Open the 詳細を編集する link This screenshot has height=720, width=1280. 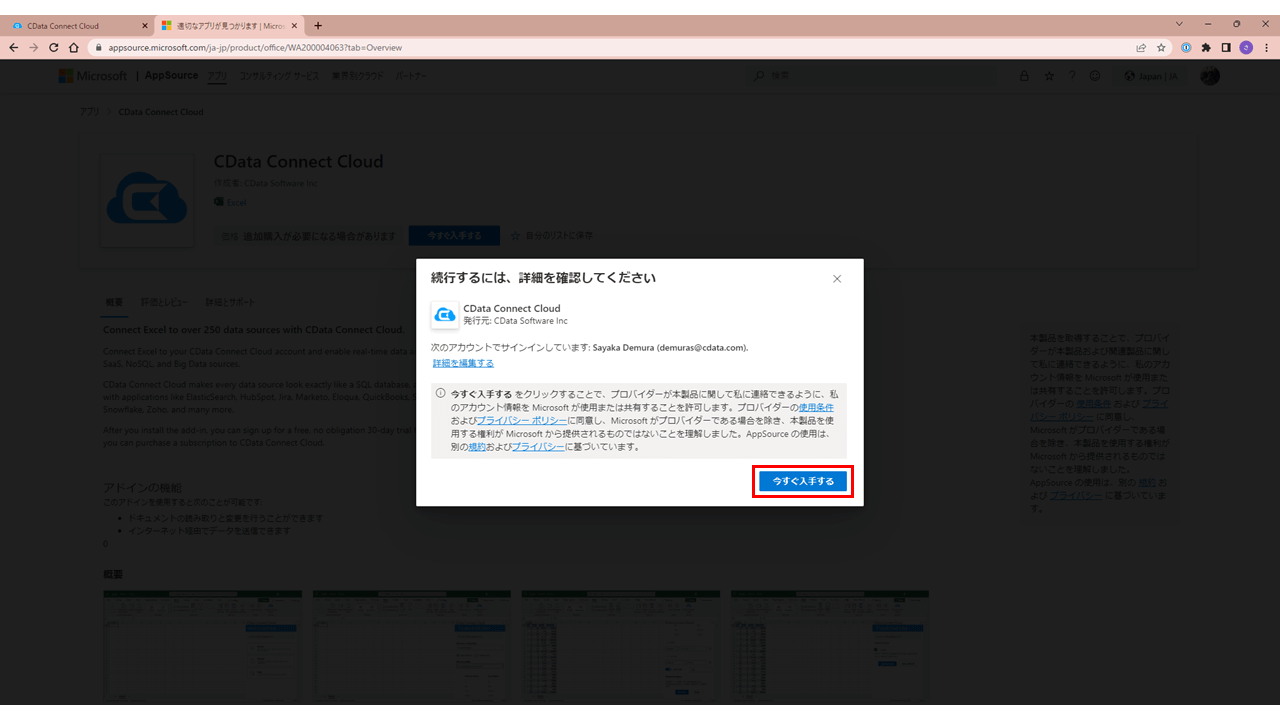463,363
